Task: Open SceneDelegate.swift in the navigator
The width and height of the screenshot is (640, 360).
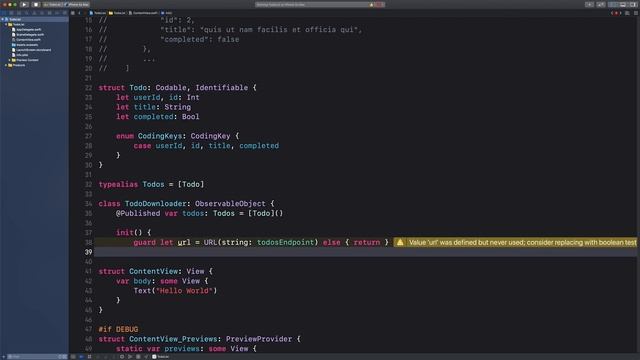Action: [28, 35]
